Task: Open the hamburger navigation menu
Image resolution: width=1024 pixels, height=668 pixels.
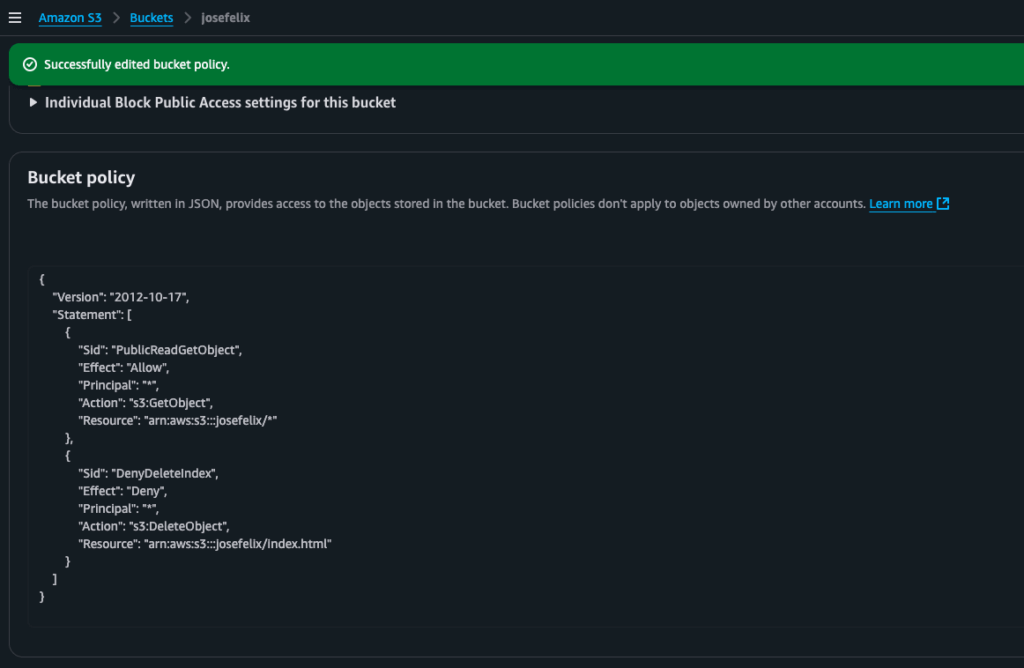Action: click(x=15, y=18)
